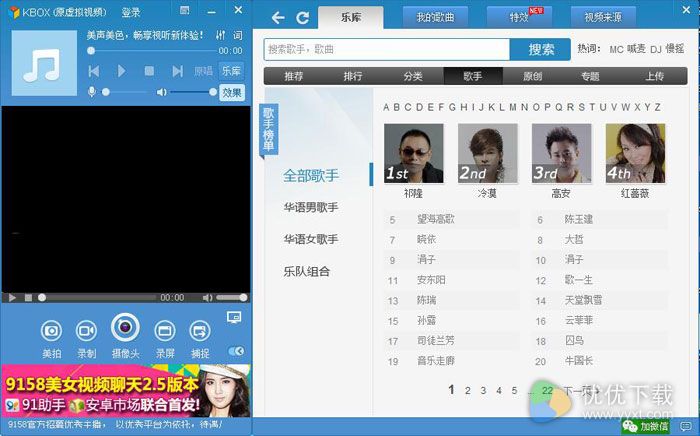Click the 加微信 WeChat button
The height and width of the screenshot is (436, 700).
(645, 426)
